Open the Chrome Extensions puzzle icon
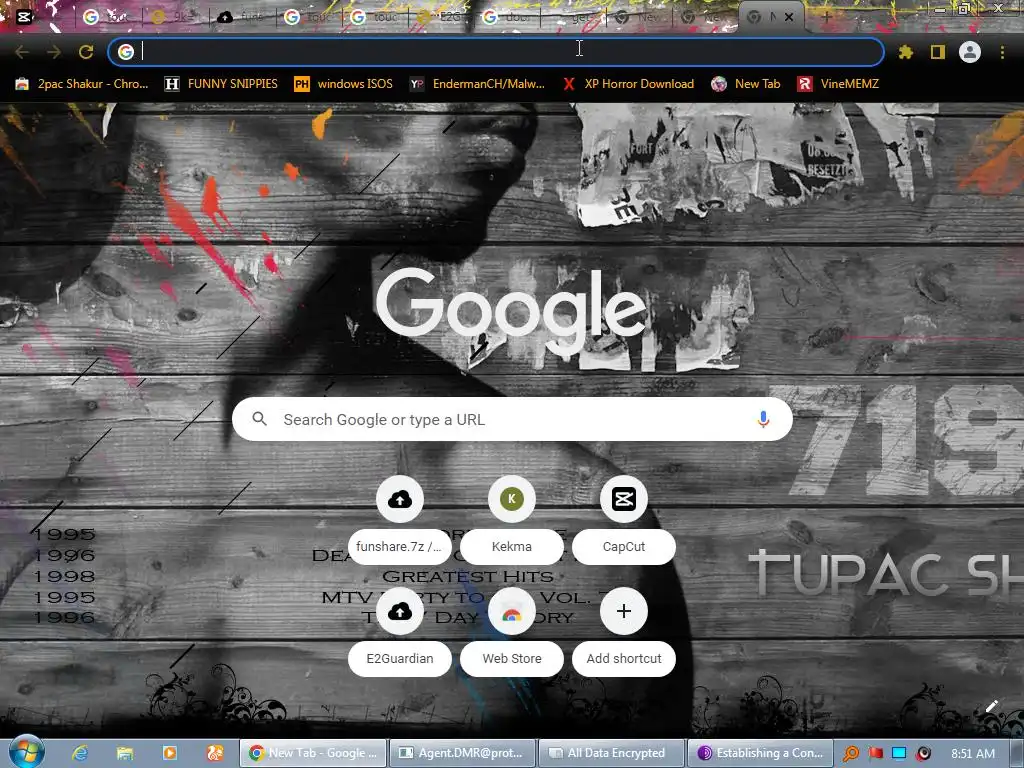 point(906,52)
